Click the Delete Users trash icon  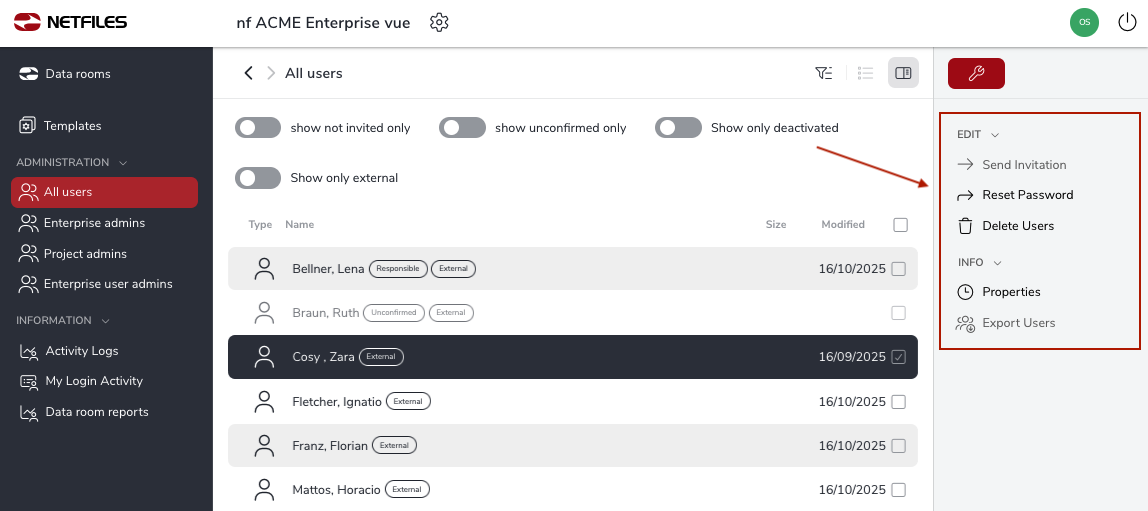965,226
